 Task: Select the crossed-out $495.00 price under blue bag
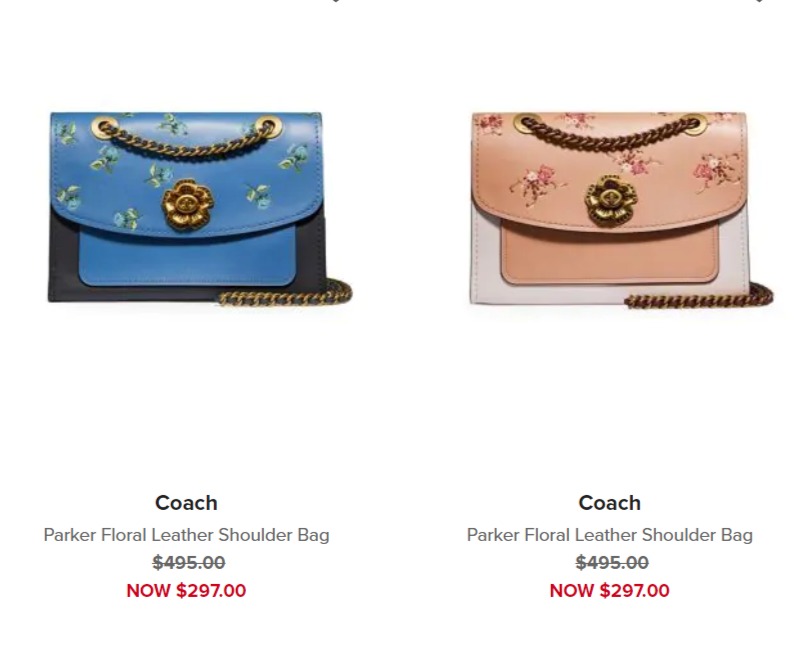[189, 562]
